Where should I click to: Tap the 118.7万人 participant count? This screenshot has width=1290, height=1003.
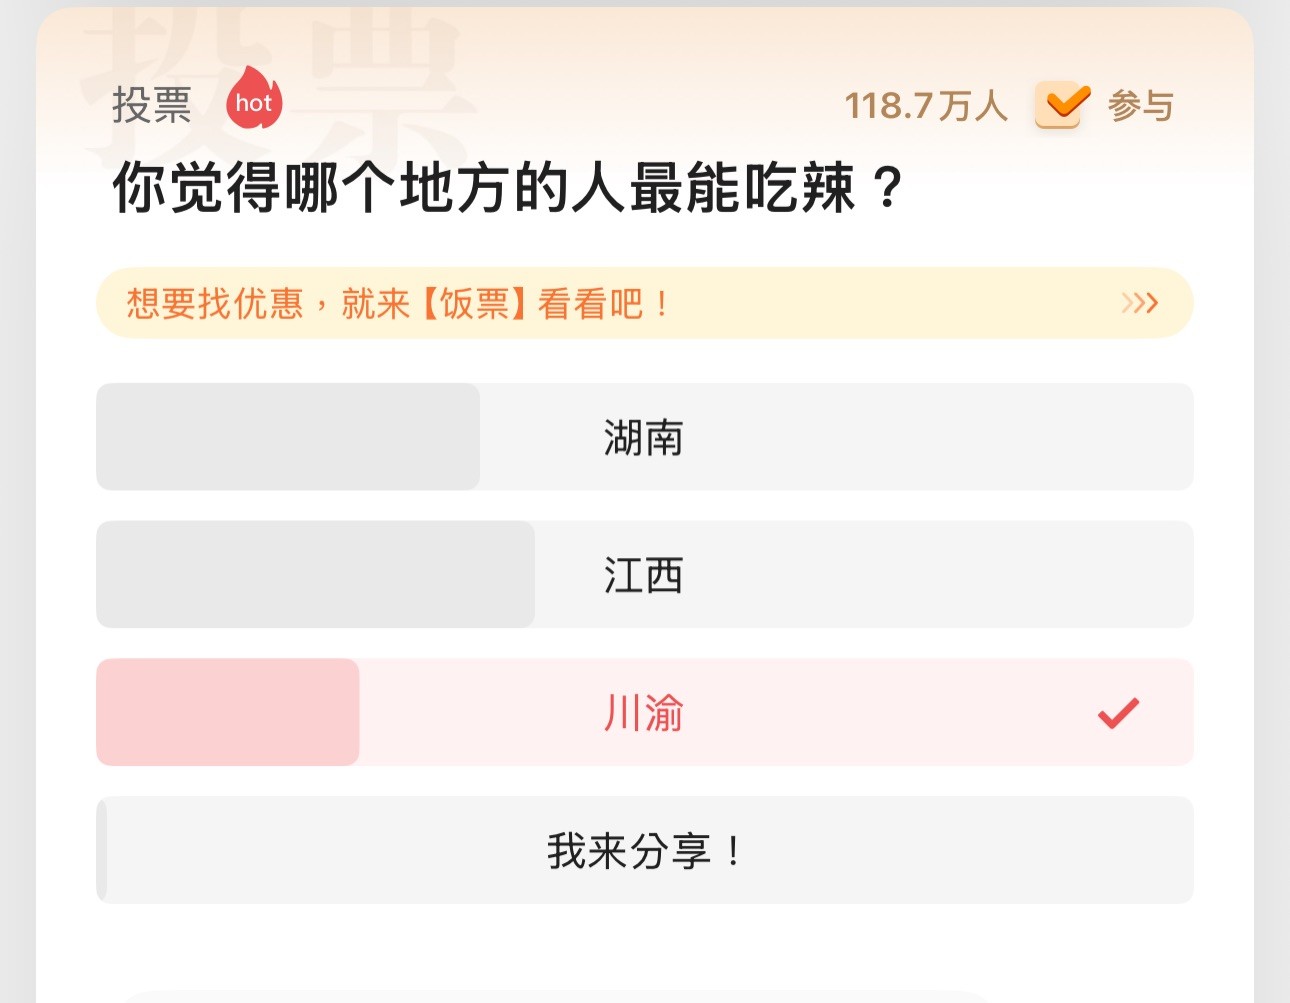coord(926,105)
